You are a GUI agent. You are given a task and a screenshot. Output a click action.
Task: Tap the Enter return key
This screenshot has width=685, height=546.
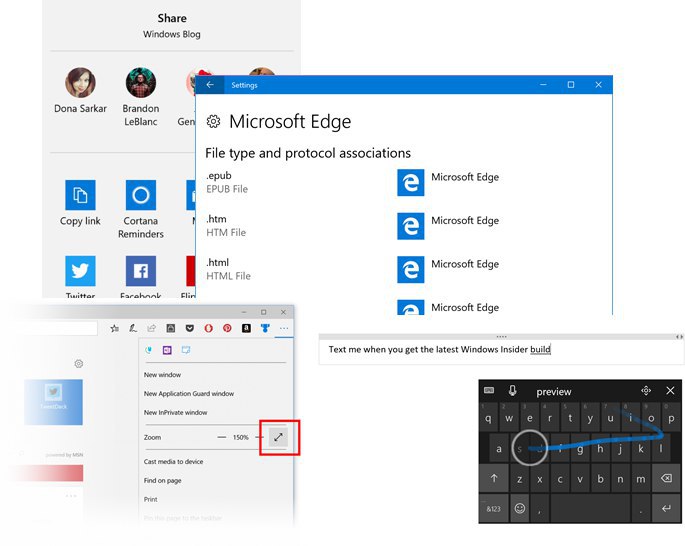click(666, 508)
